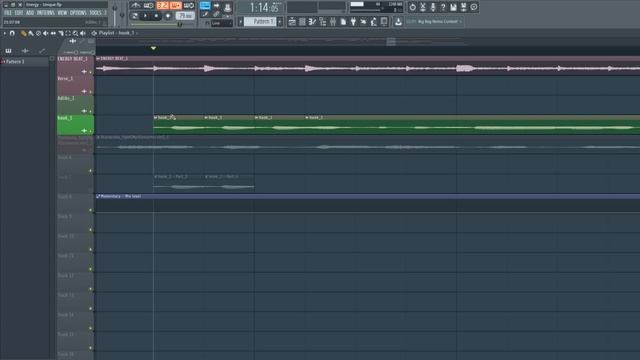
Task: Click the content library download icon
Action: coord(398,22)
